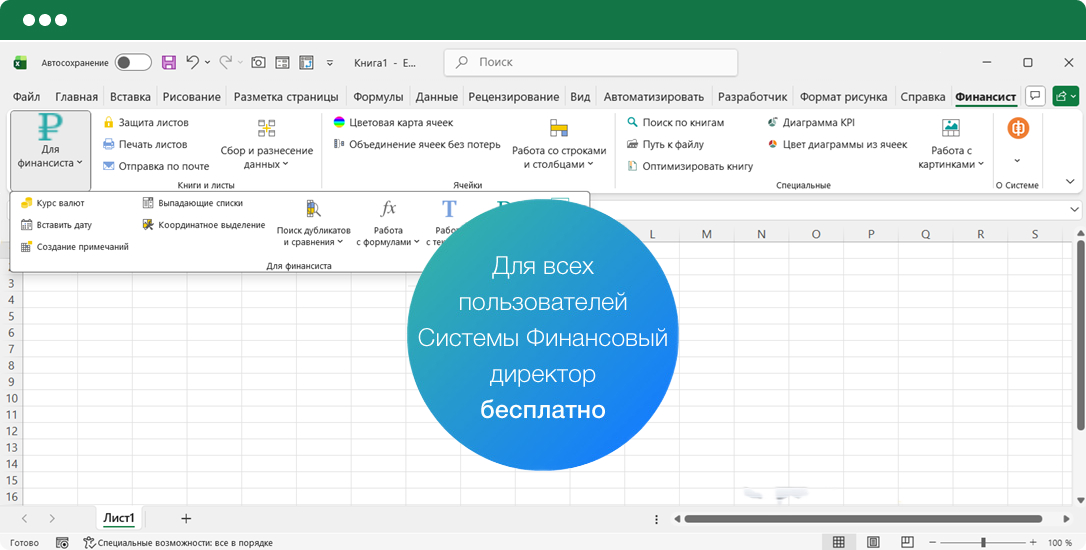The height and width of the screenshot is (550, 1086).
Task: Click the zoom slider handle
Action: coord(983,542)
